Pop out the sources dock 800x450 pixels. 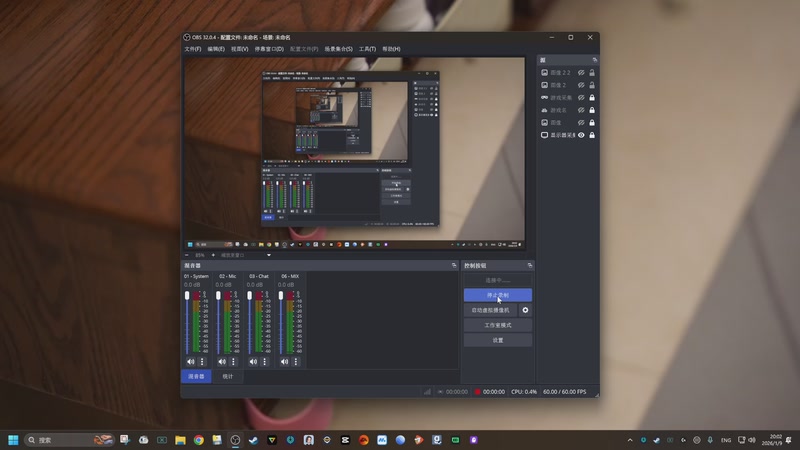click(594, 60)
